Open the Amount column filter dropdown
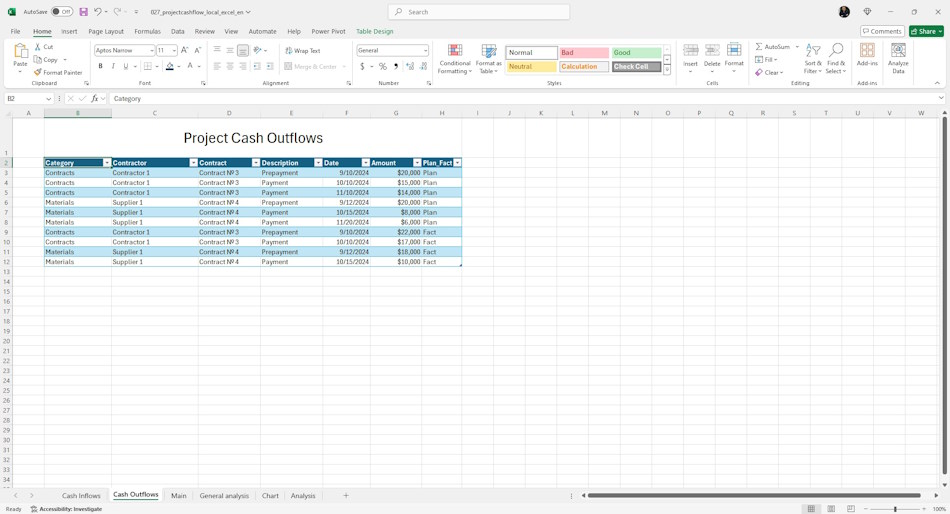Viewport: 950px width, 514px height. click(x=417, y=162)
